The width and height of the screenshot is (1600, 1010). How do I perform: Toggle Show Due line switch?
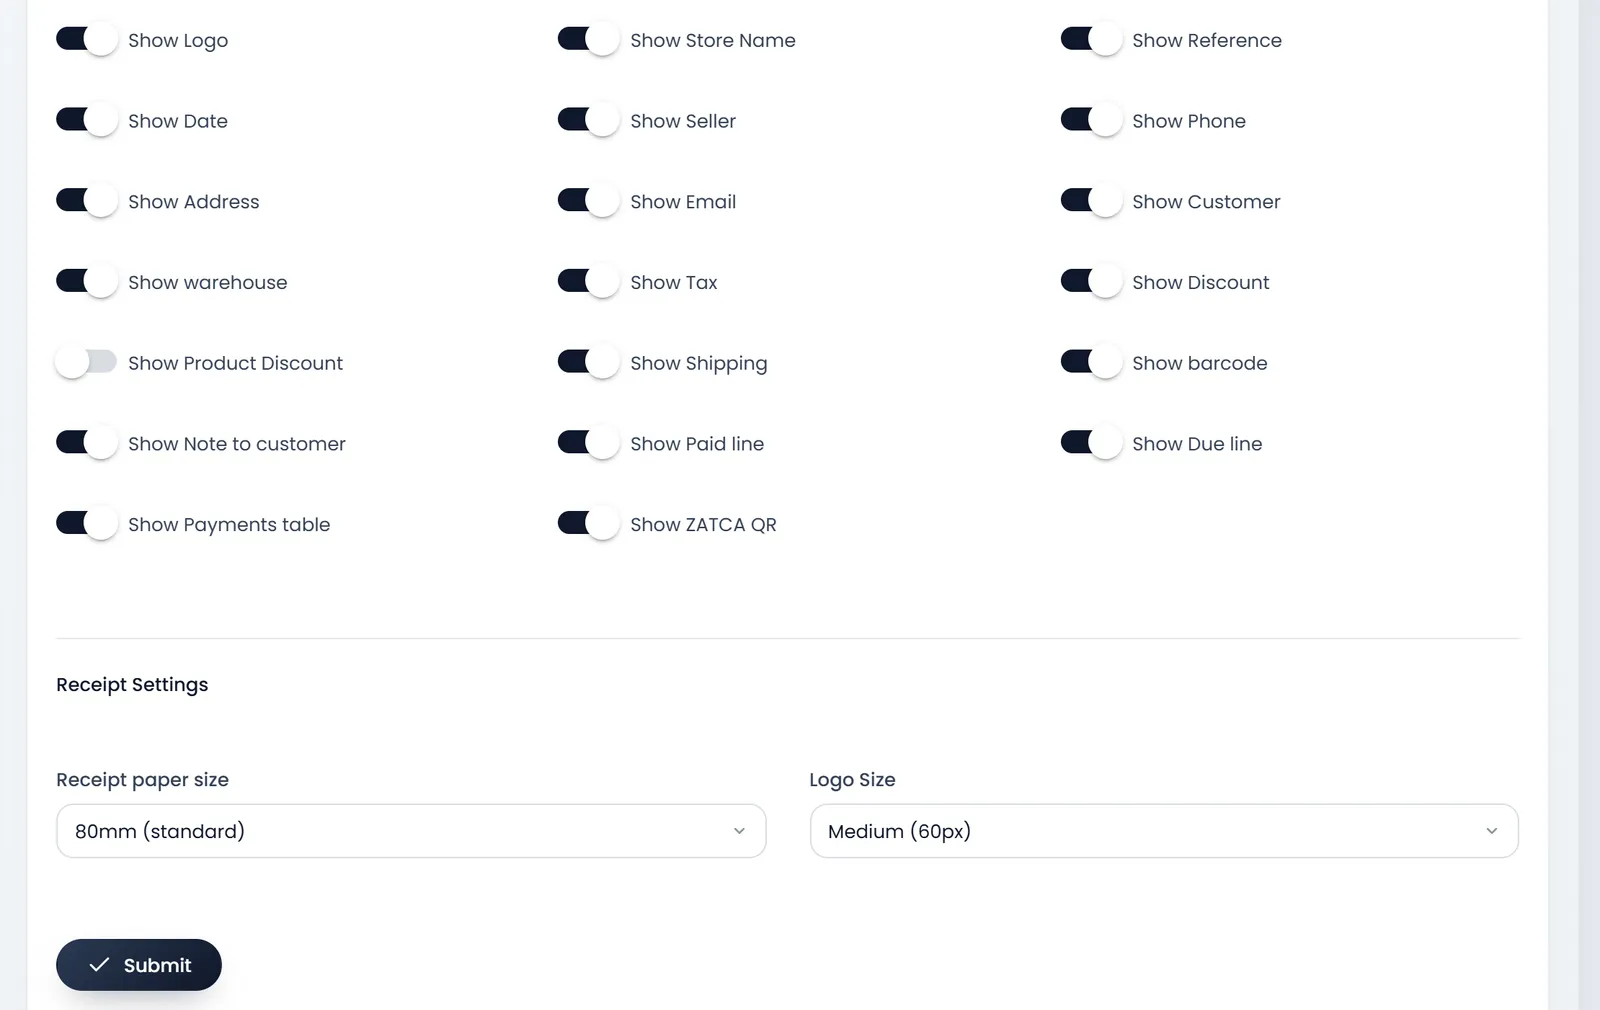pos(1091,444)
